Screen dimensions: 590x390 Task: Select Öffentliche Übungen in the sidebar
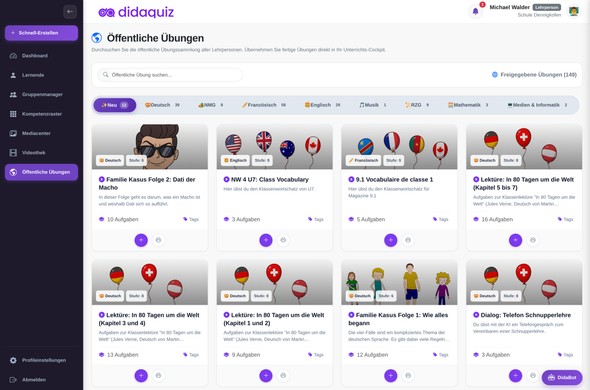[41, 172]
